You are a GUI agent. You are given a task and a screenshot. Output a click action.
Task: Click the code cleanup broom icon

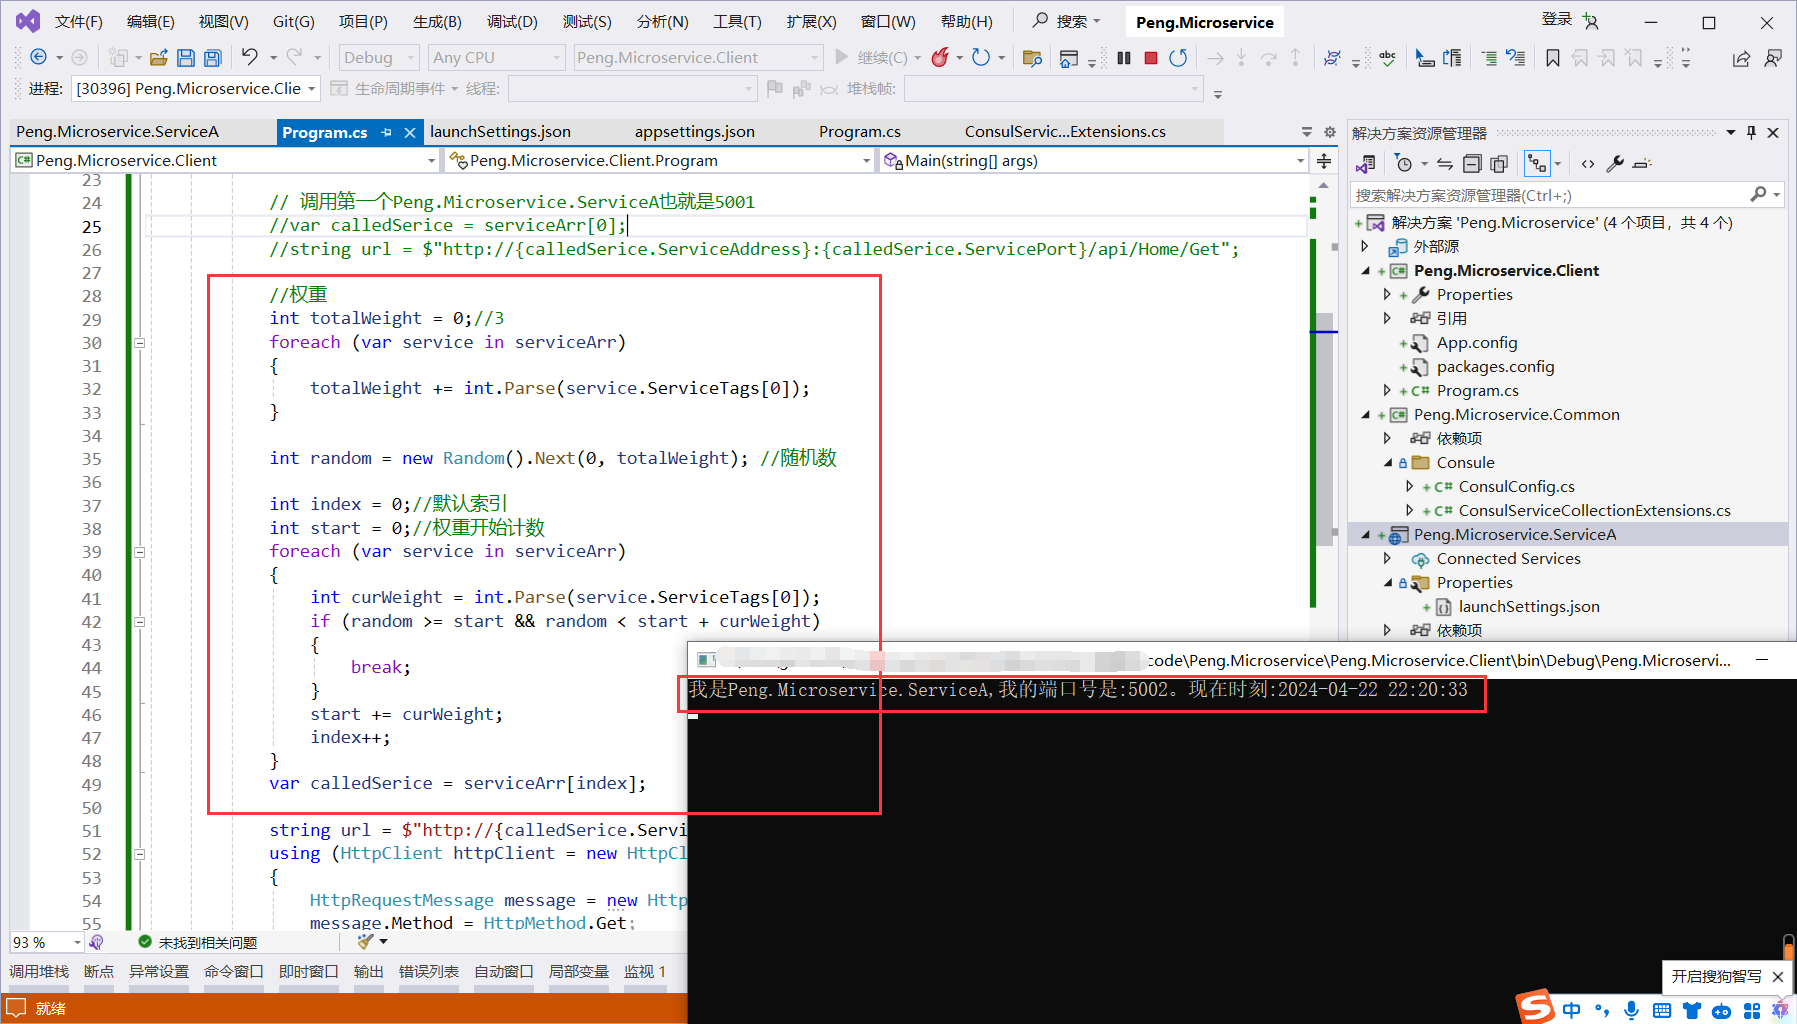click(366, 942)
